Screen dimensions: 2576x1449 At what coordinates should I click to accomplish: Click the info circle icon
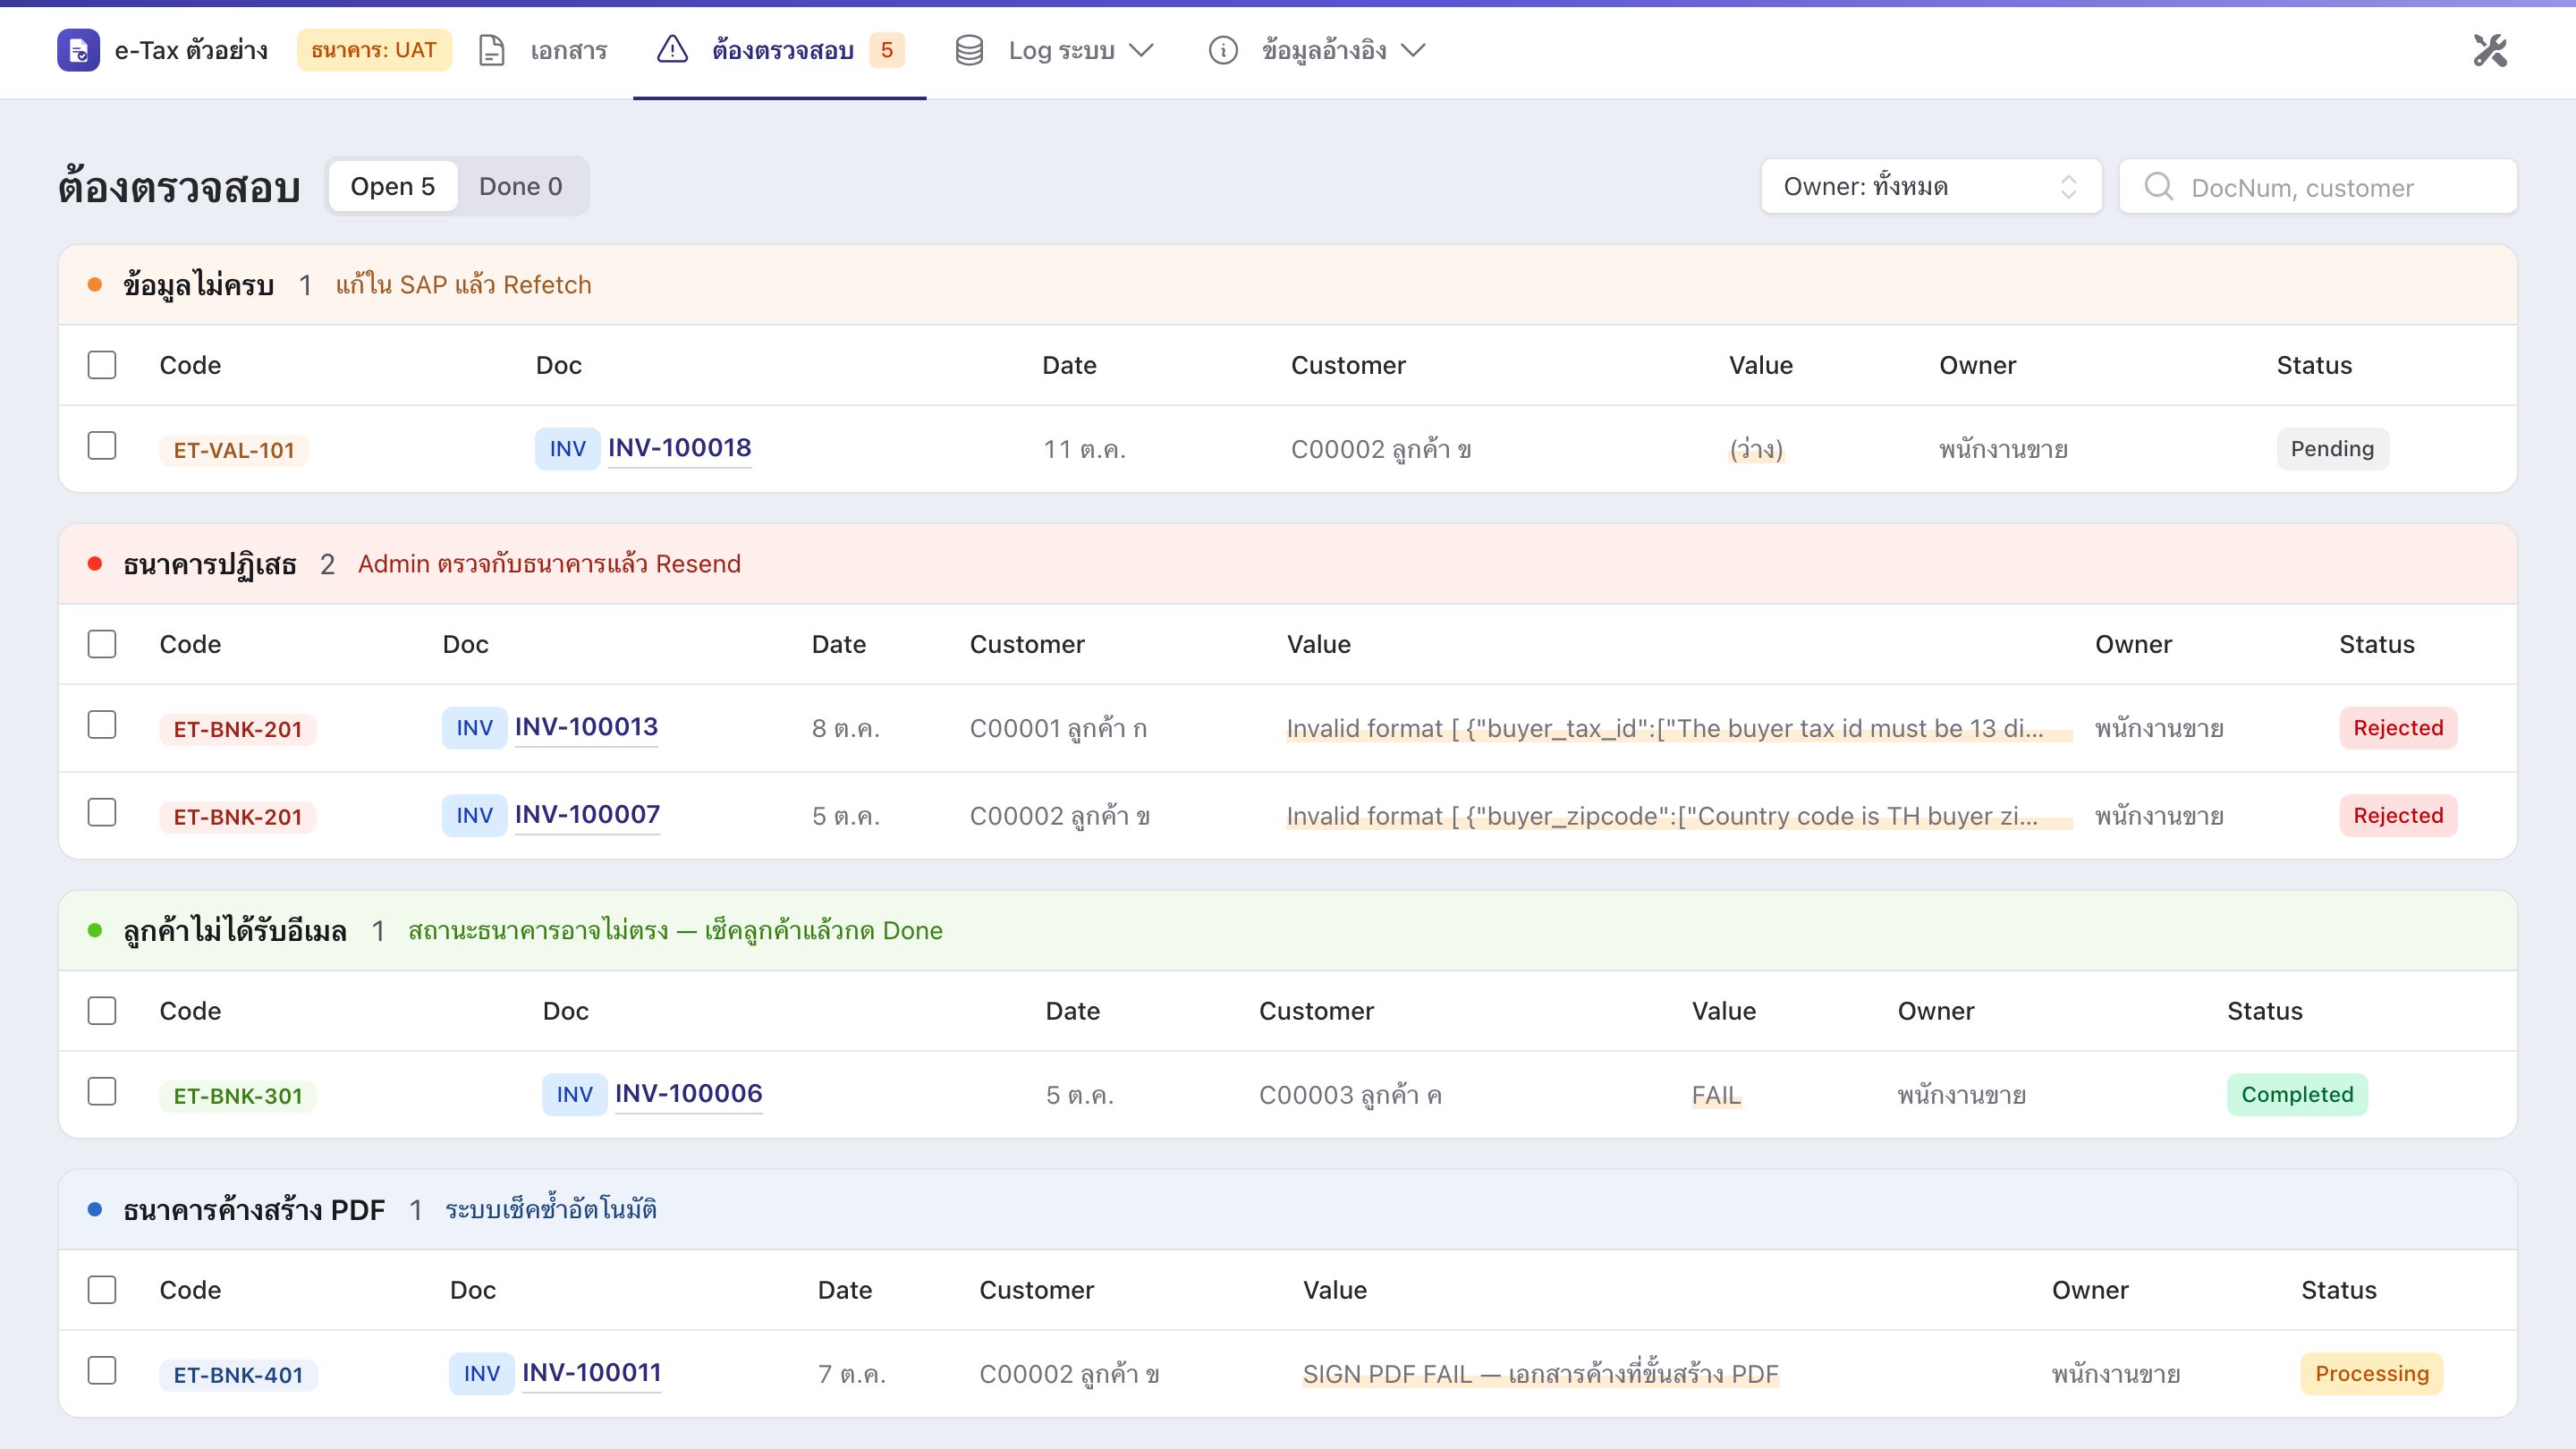pyautogui.click(x=1223, y=50)
